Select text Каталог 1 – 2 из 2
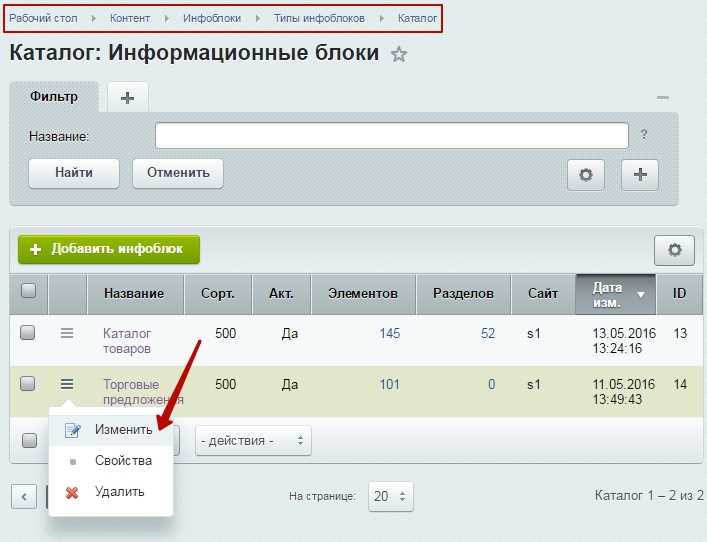Viewport: 707px width, 542px height. [x=649, y=496]
